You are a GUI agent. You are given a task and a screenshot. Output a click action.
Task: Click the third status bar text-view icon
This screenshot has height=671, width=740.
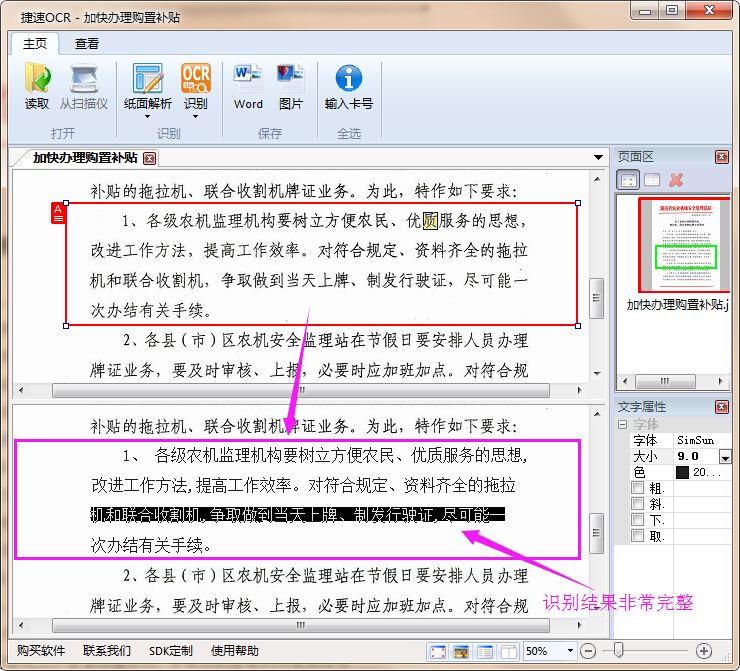[x=485, y=652]
